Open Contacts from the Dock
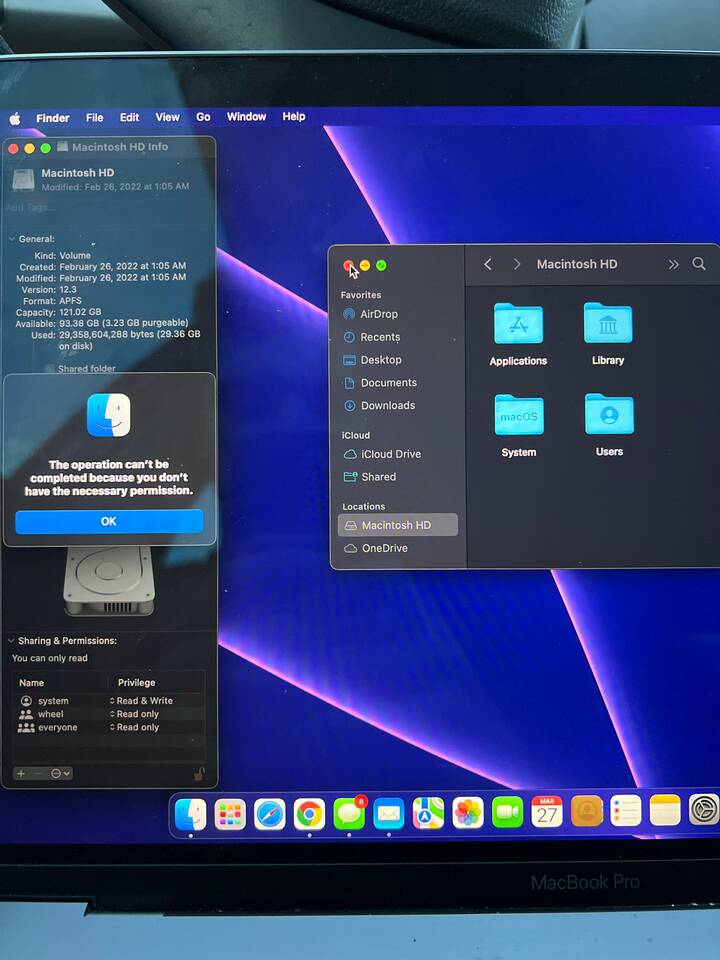 pyautogui.click(x=587, y=811)
